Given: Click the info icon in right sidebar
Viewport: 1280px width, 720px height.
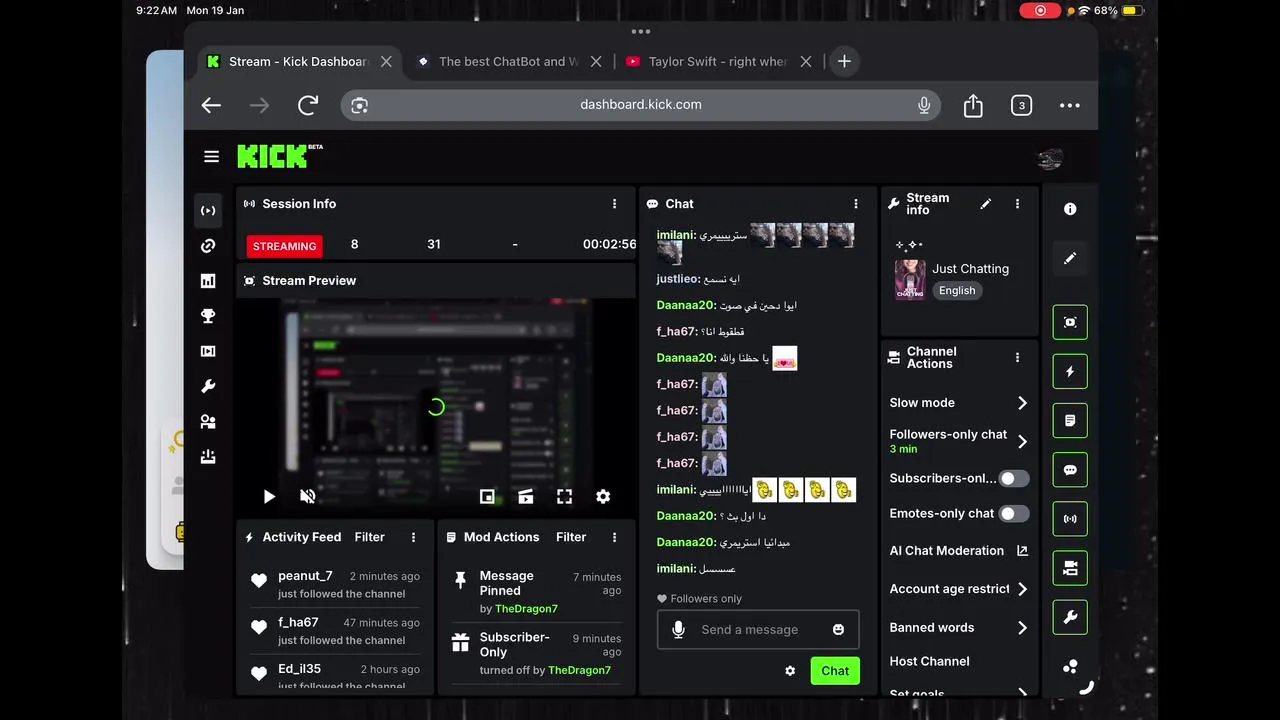Looking at the screenshot, I should pyautogui.click(x=1070, y=209).
